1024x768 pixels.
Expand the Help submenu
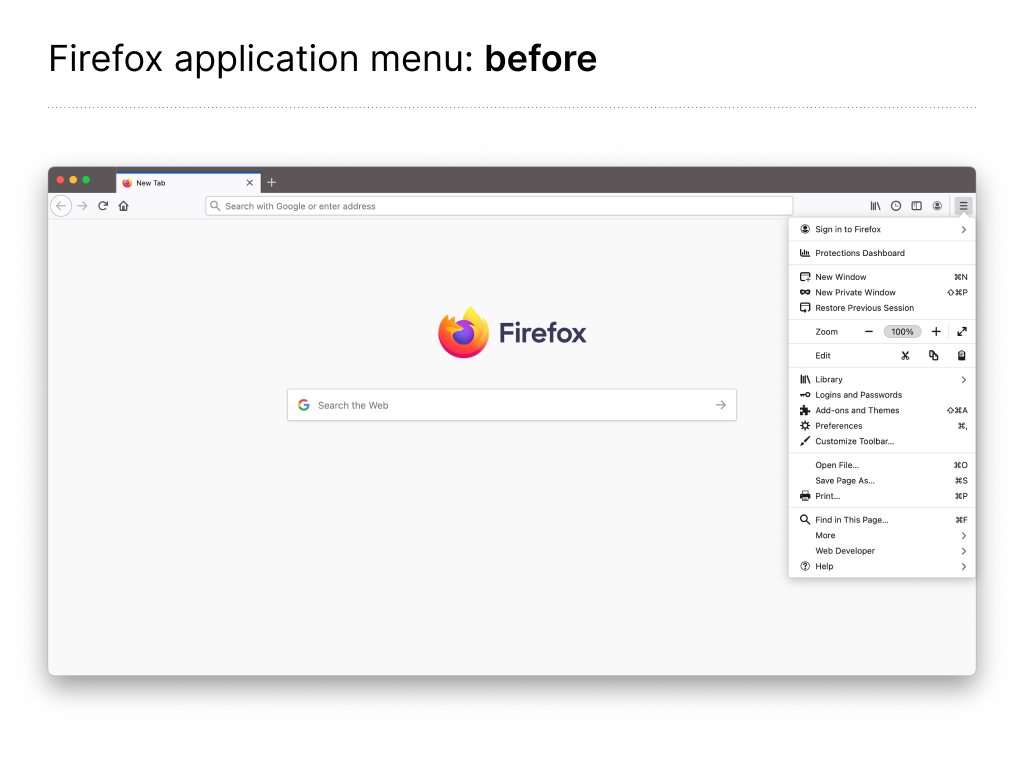[963, 567]
